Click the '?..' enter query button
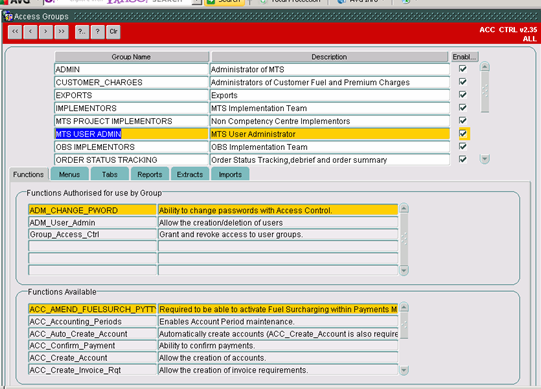 click(x=82, y=32)
